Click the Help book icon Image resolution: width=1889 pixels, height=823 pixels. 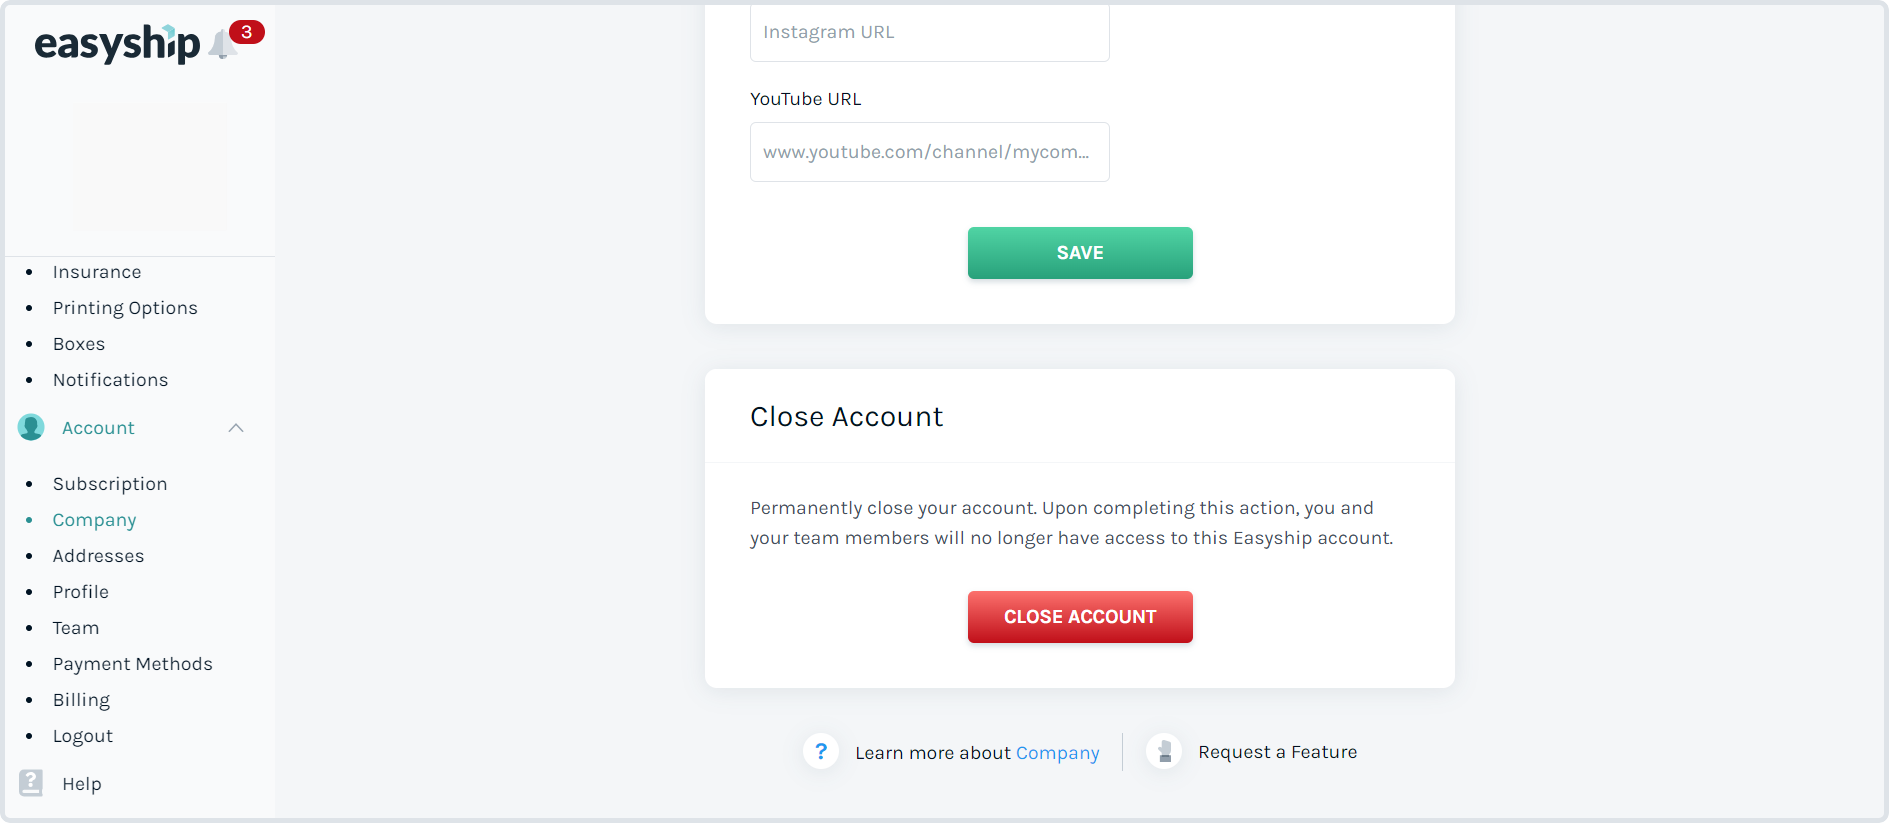coord(31,783)
